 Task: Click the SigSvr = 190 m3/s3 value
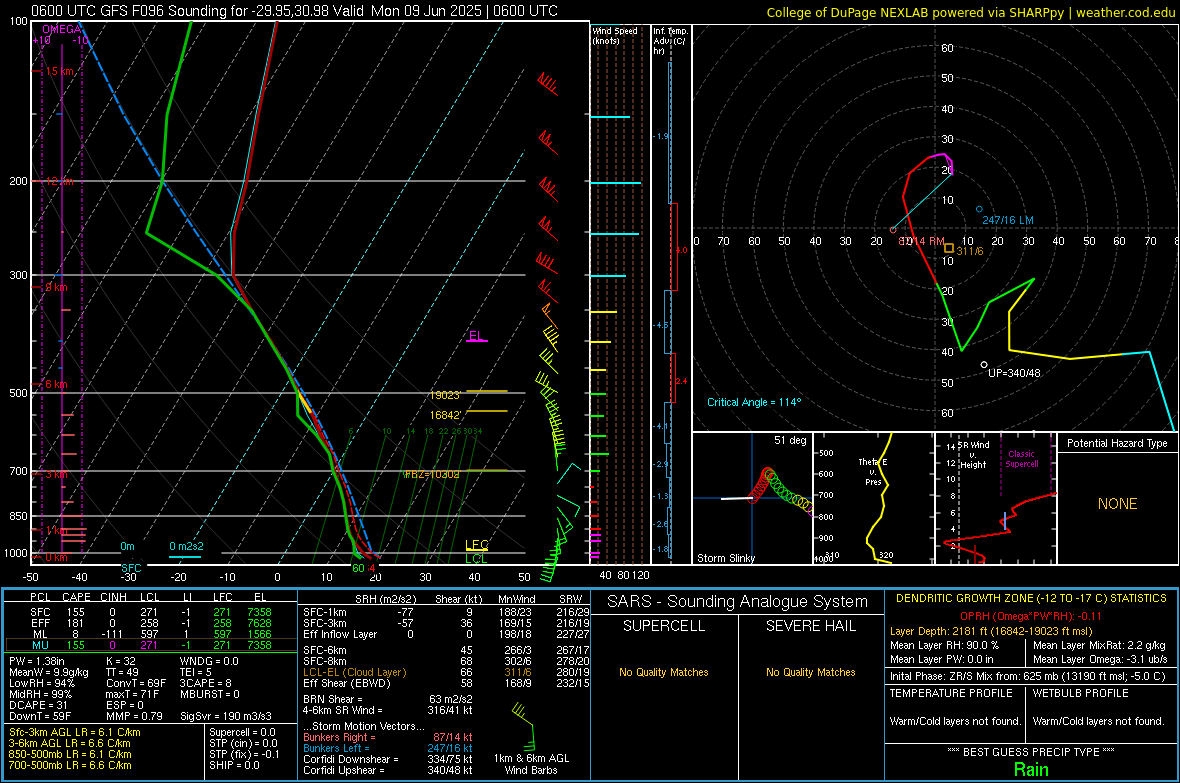pos(226,716)
